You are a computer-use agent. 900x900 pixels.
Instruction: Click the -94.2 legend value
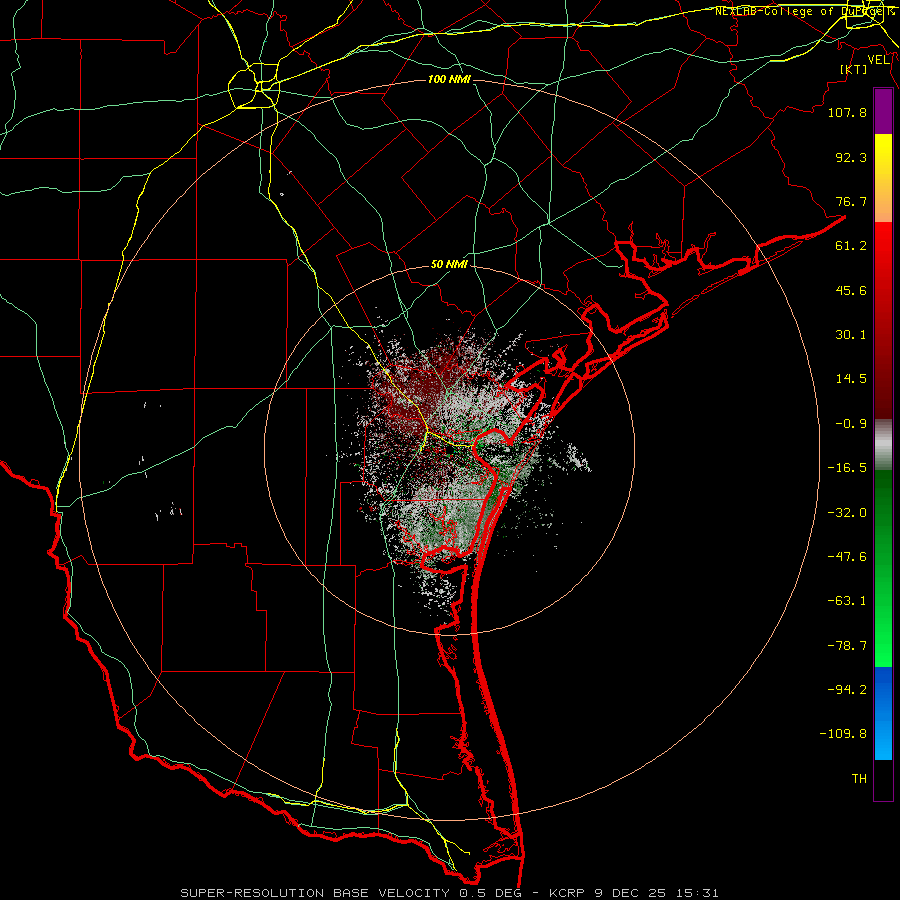point(847,689)
